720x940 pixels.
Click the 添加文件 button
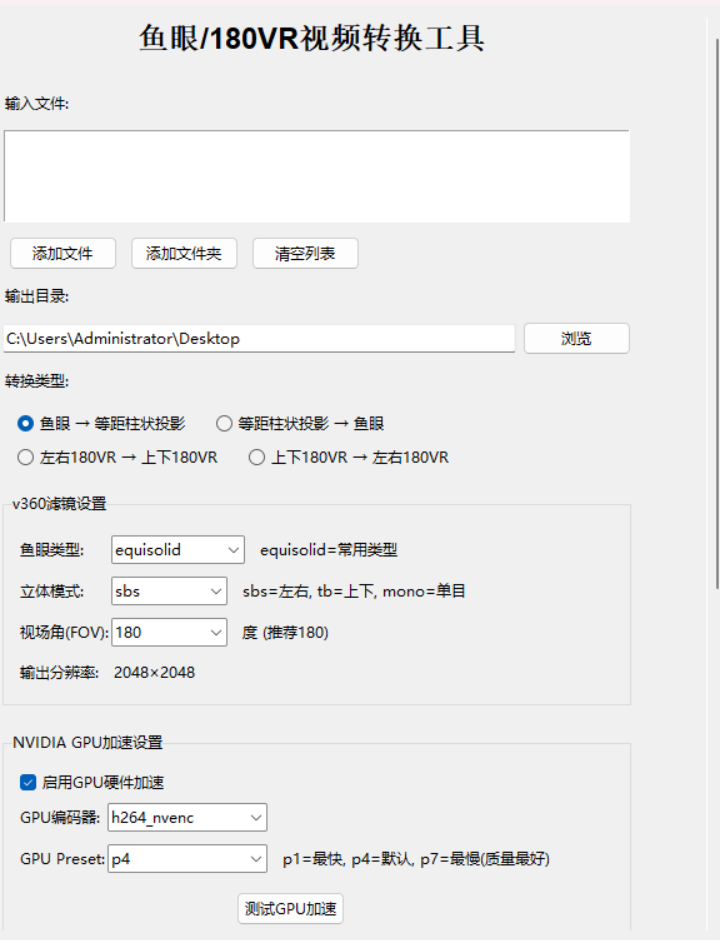coord(63,254)
